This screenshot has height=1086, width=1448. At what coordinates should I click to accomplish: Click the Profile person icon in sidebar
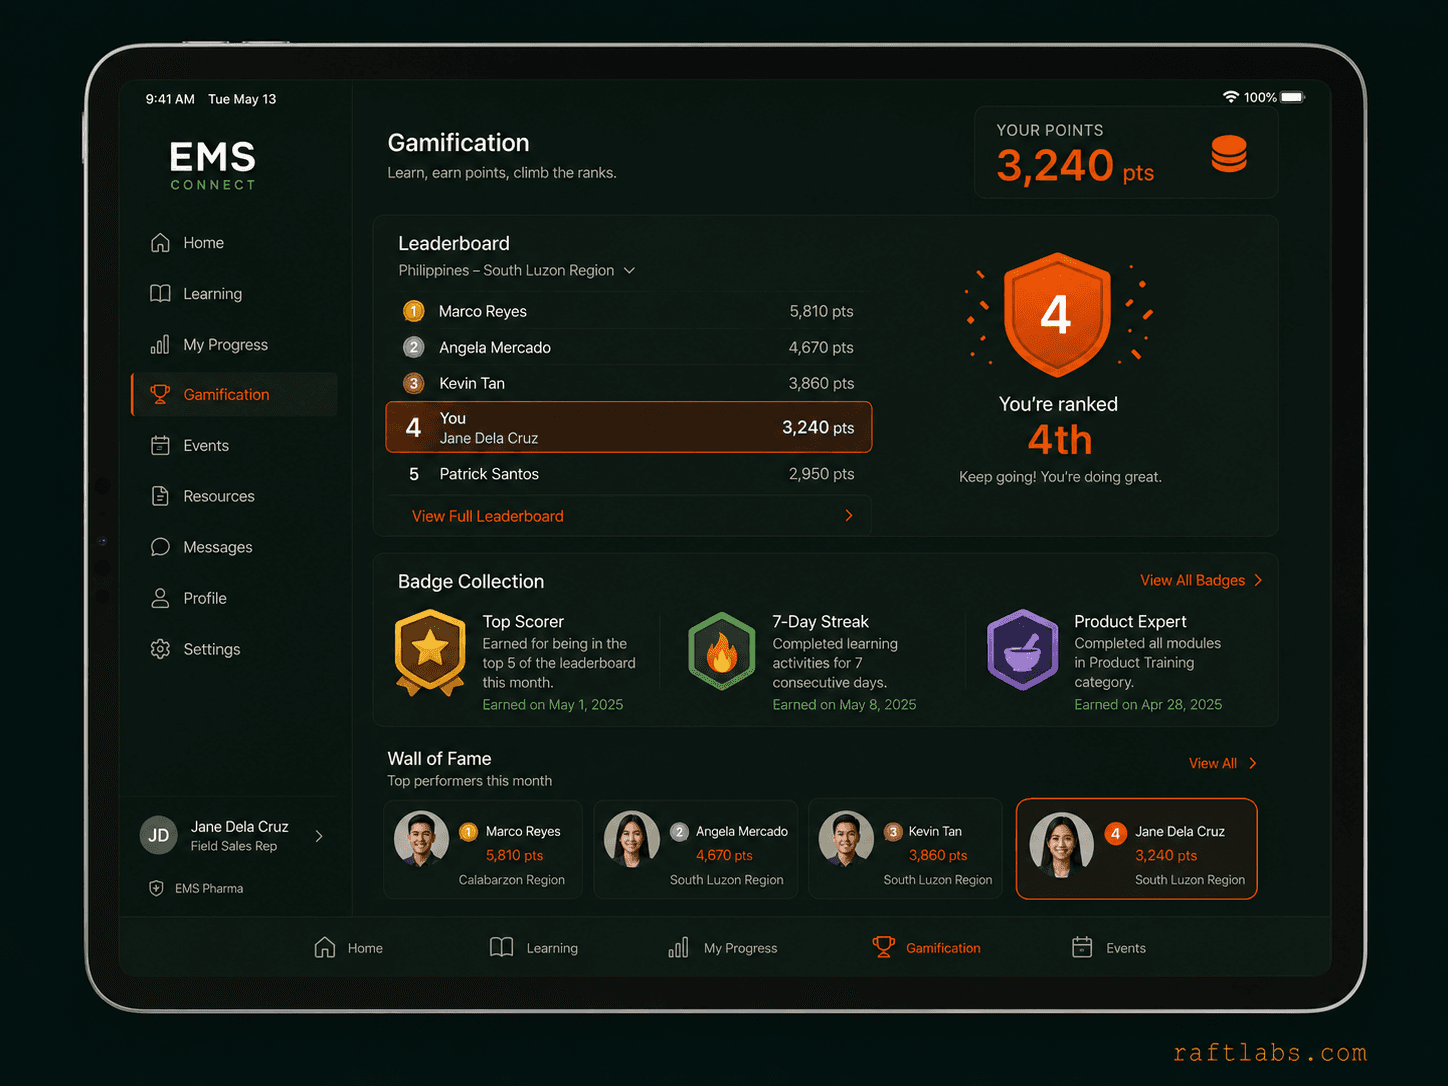point(160,598)
